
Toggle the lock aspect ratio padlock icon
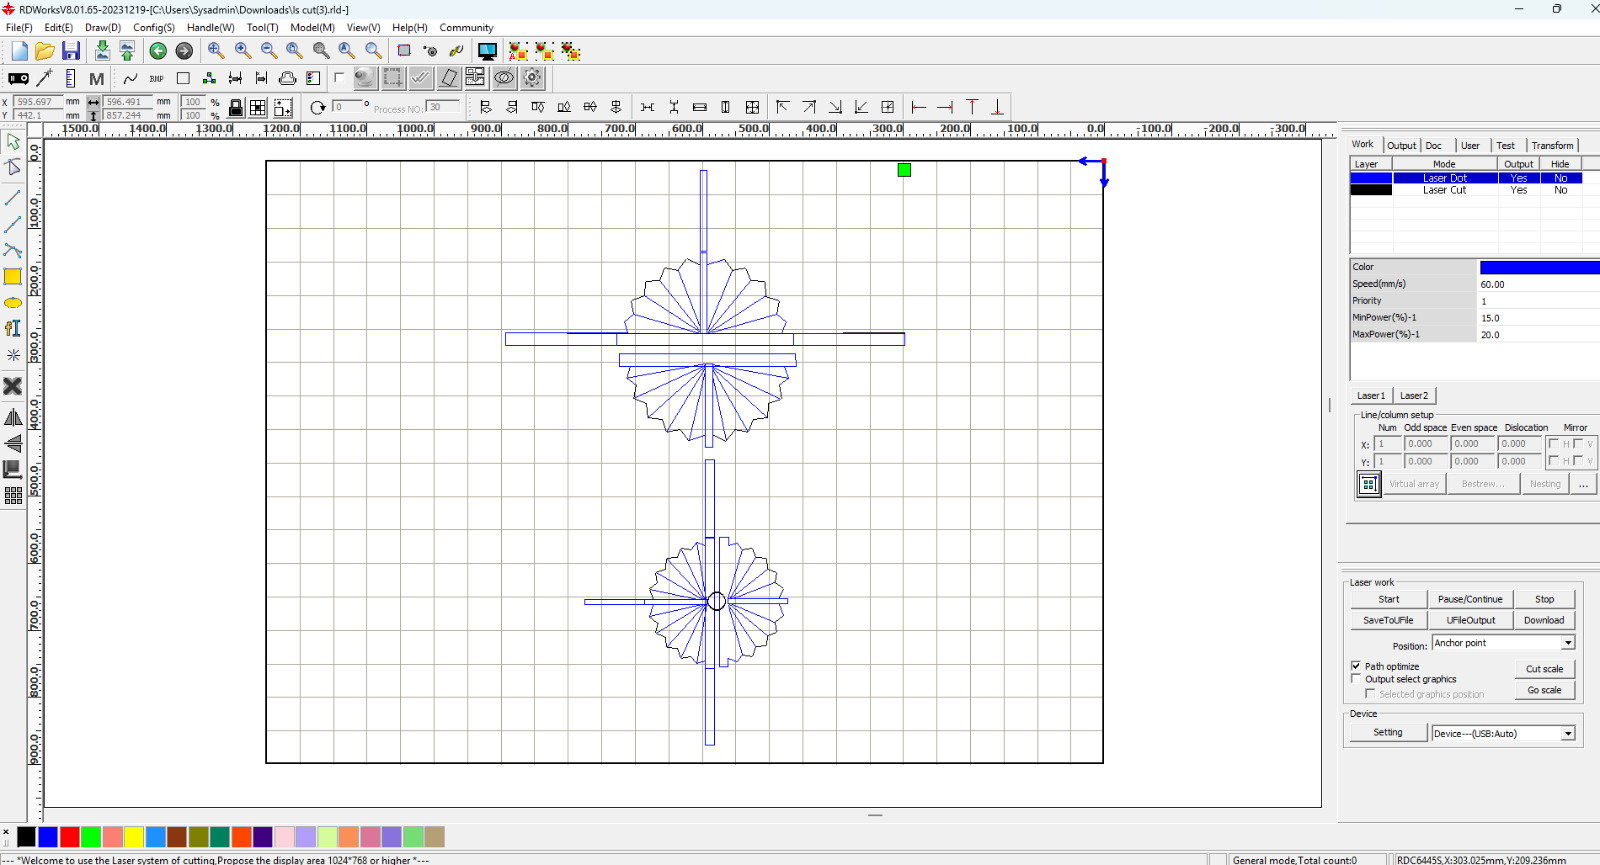point(236,107)
